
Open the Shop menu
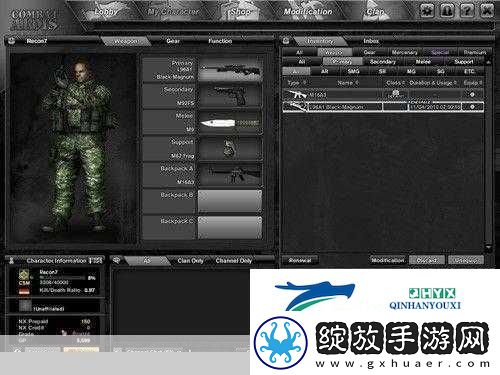[x=240, y=12]
